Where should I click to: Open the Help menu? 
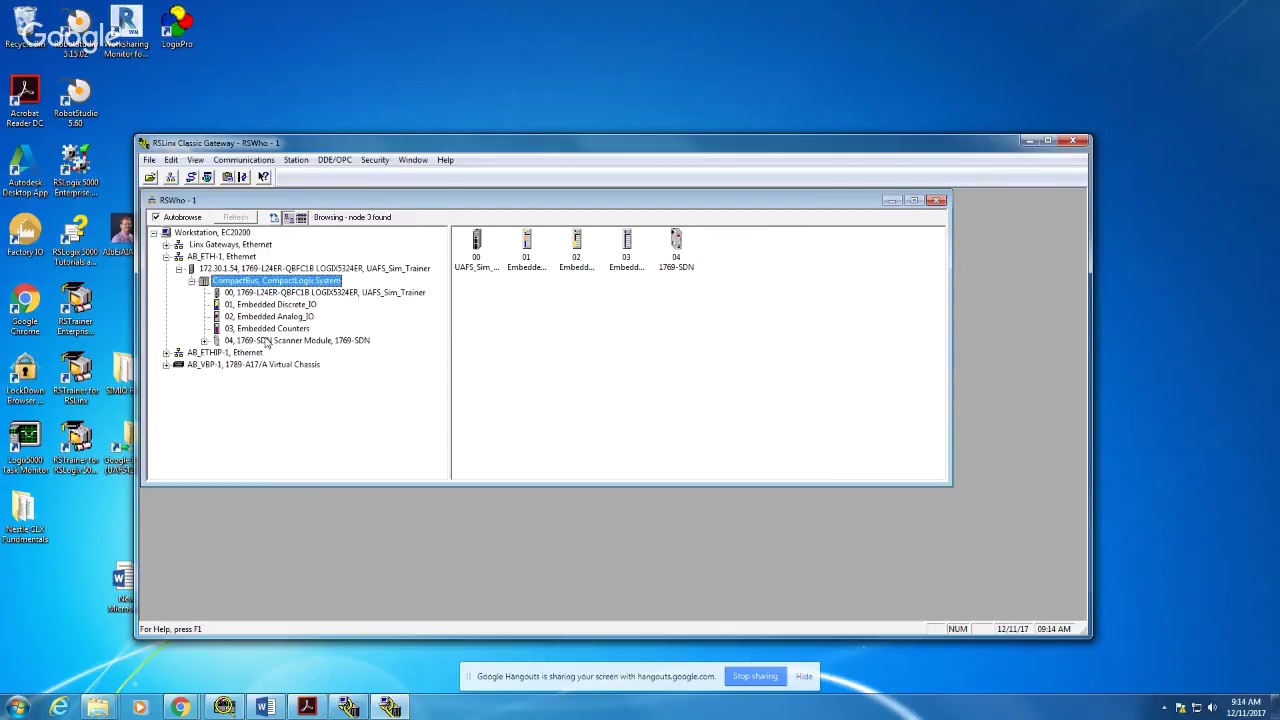point(445,160)
